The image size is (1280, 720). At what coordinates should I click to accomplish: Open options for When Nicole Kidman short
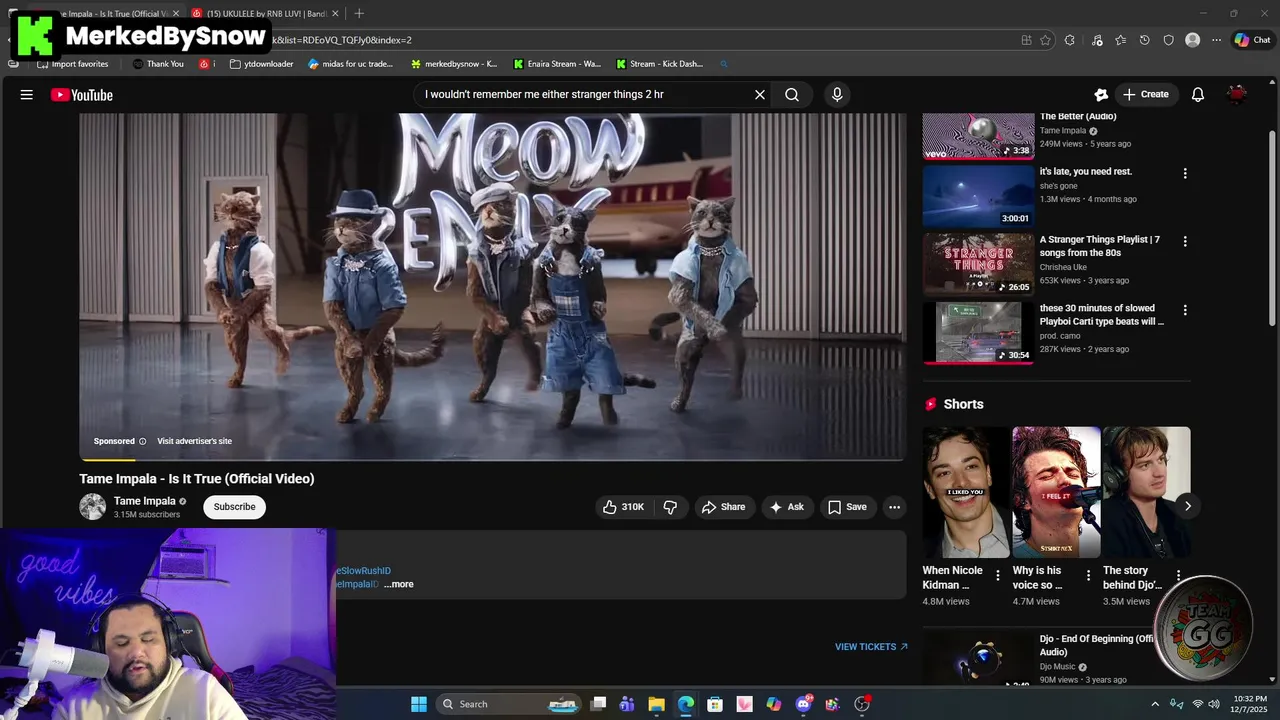(998, 575)
